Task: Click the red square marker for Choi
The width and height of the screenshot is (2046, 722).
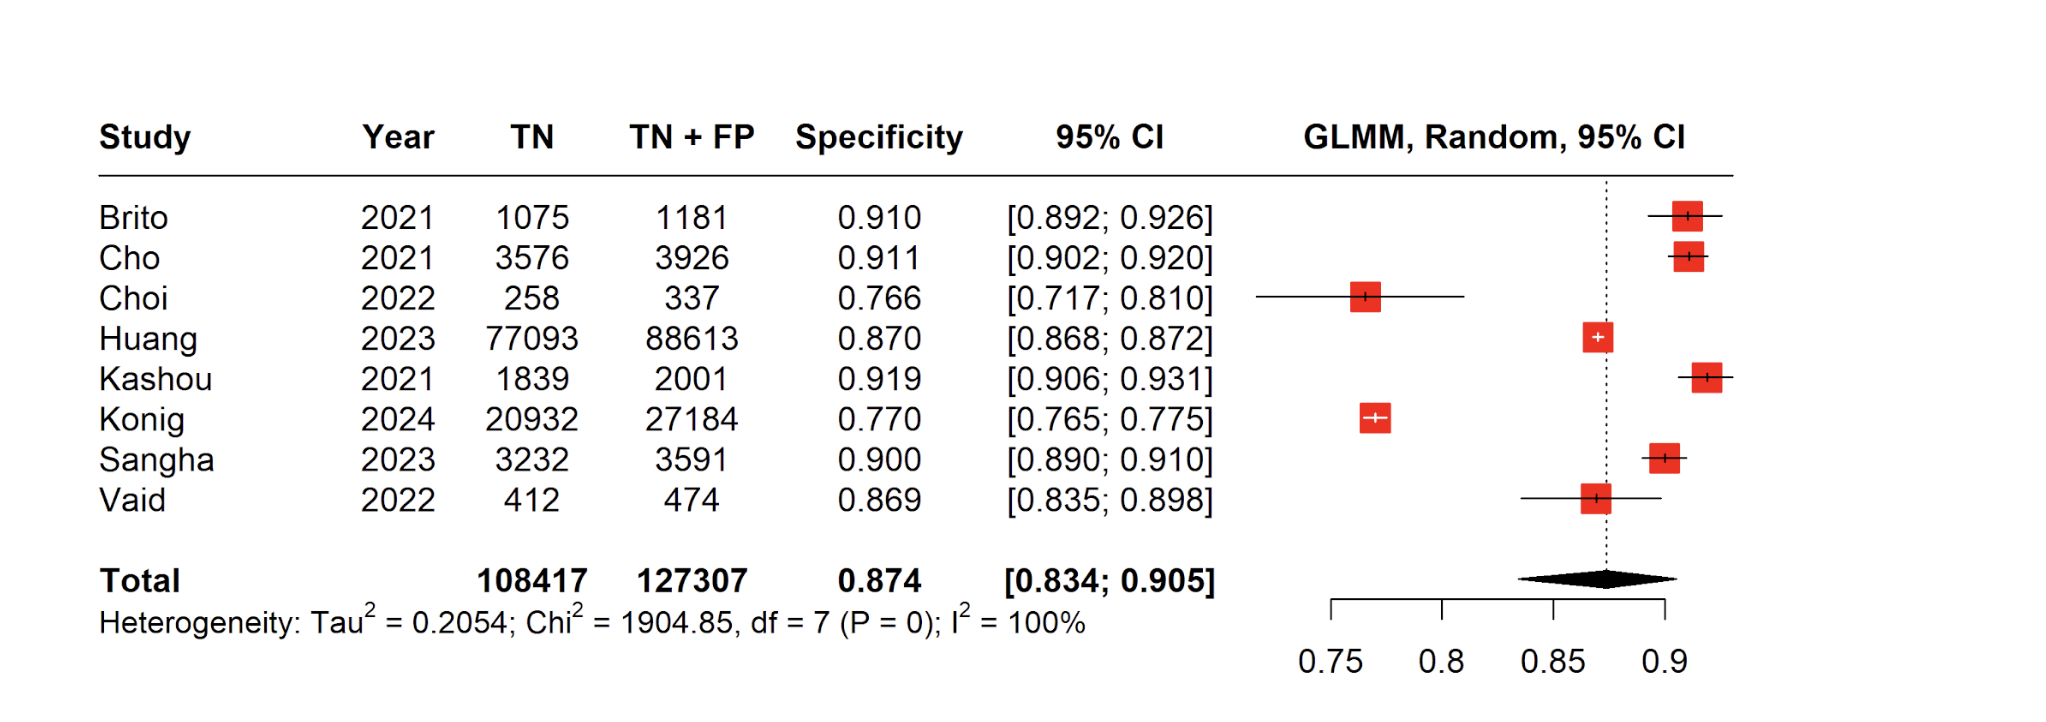Action: tap(1365, 297)
